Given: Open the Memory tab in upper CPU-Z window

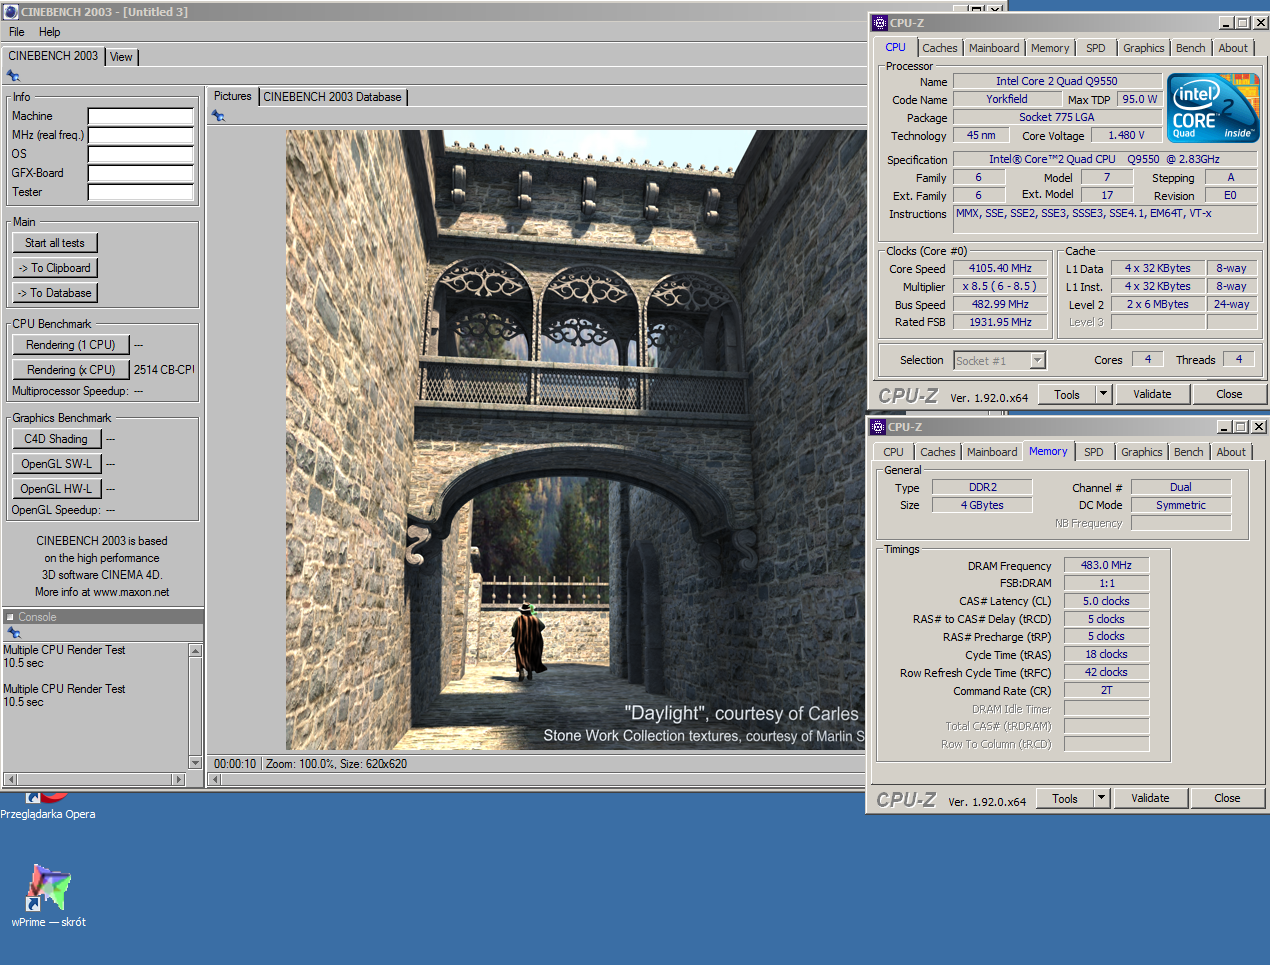Looking at the screenshot, I should point(1050,48).
